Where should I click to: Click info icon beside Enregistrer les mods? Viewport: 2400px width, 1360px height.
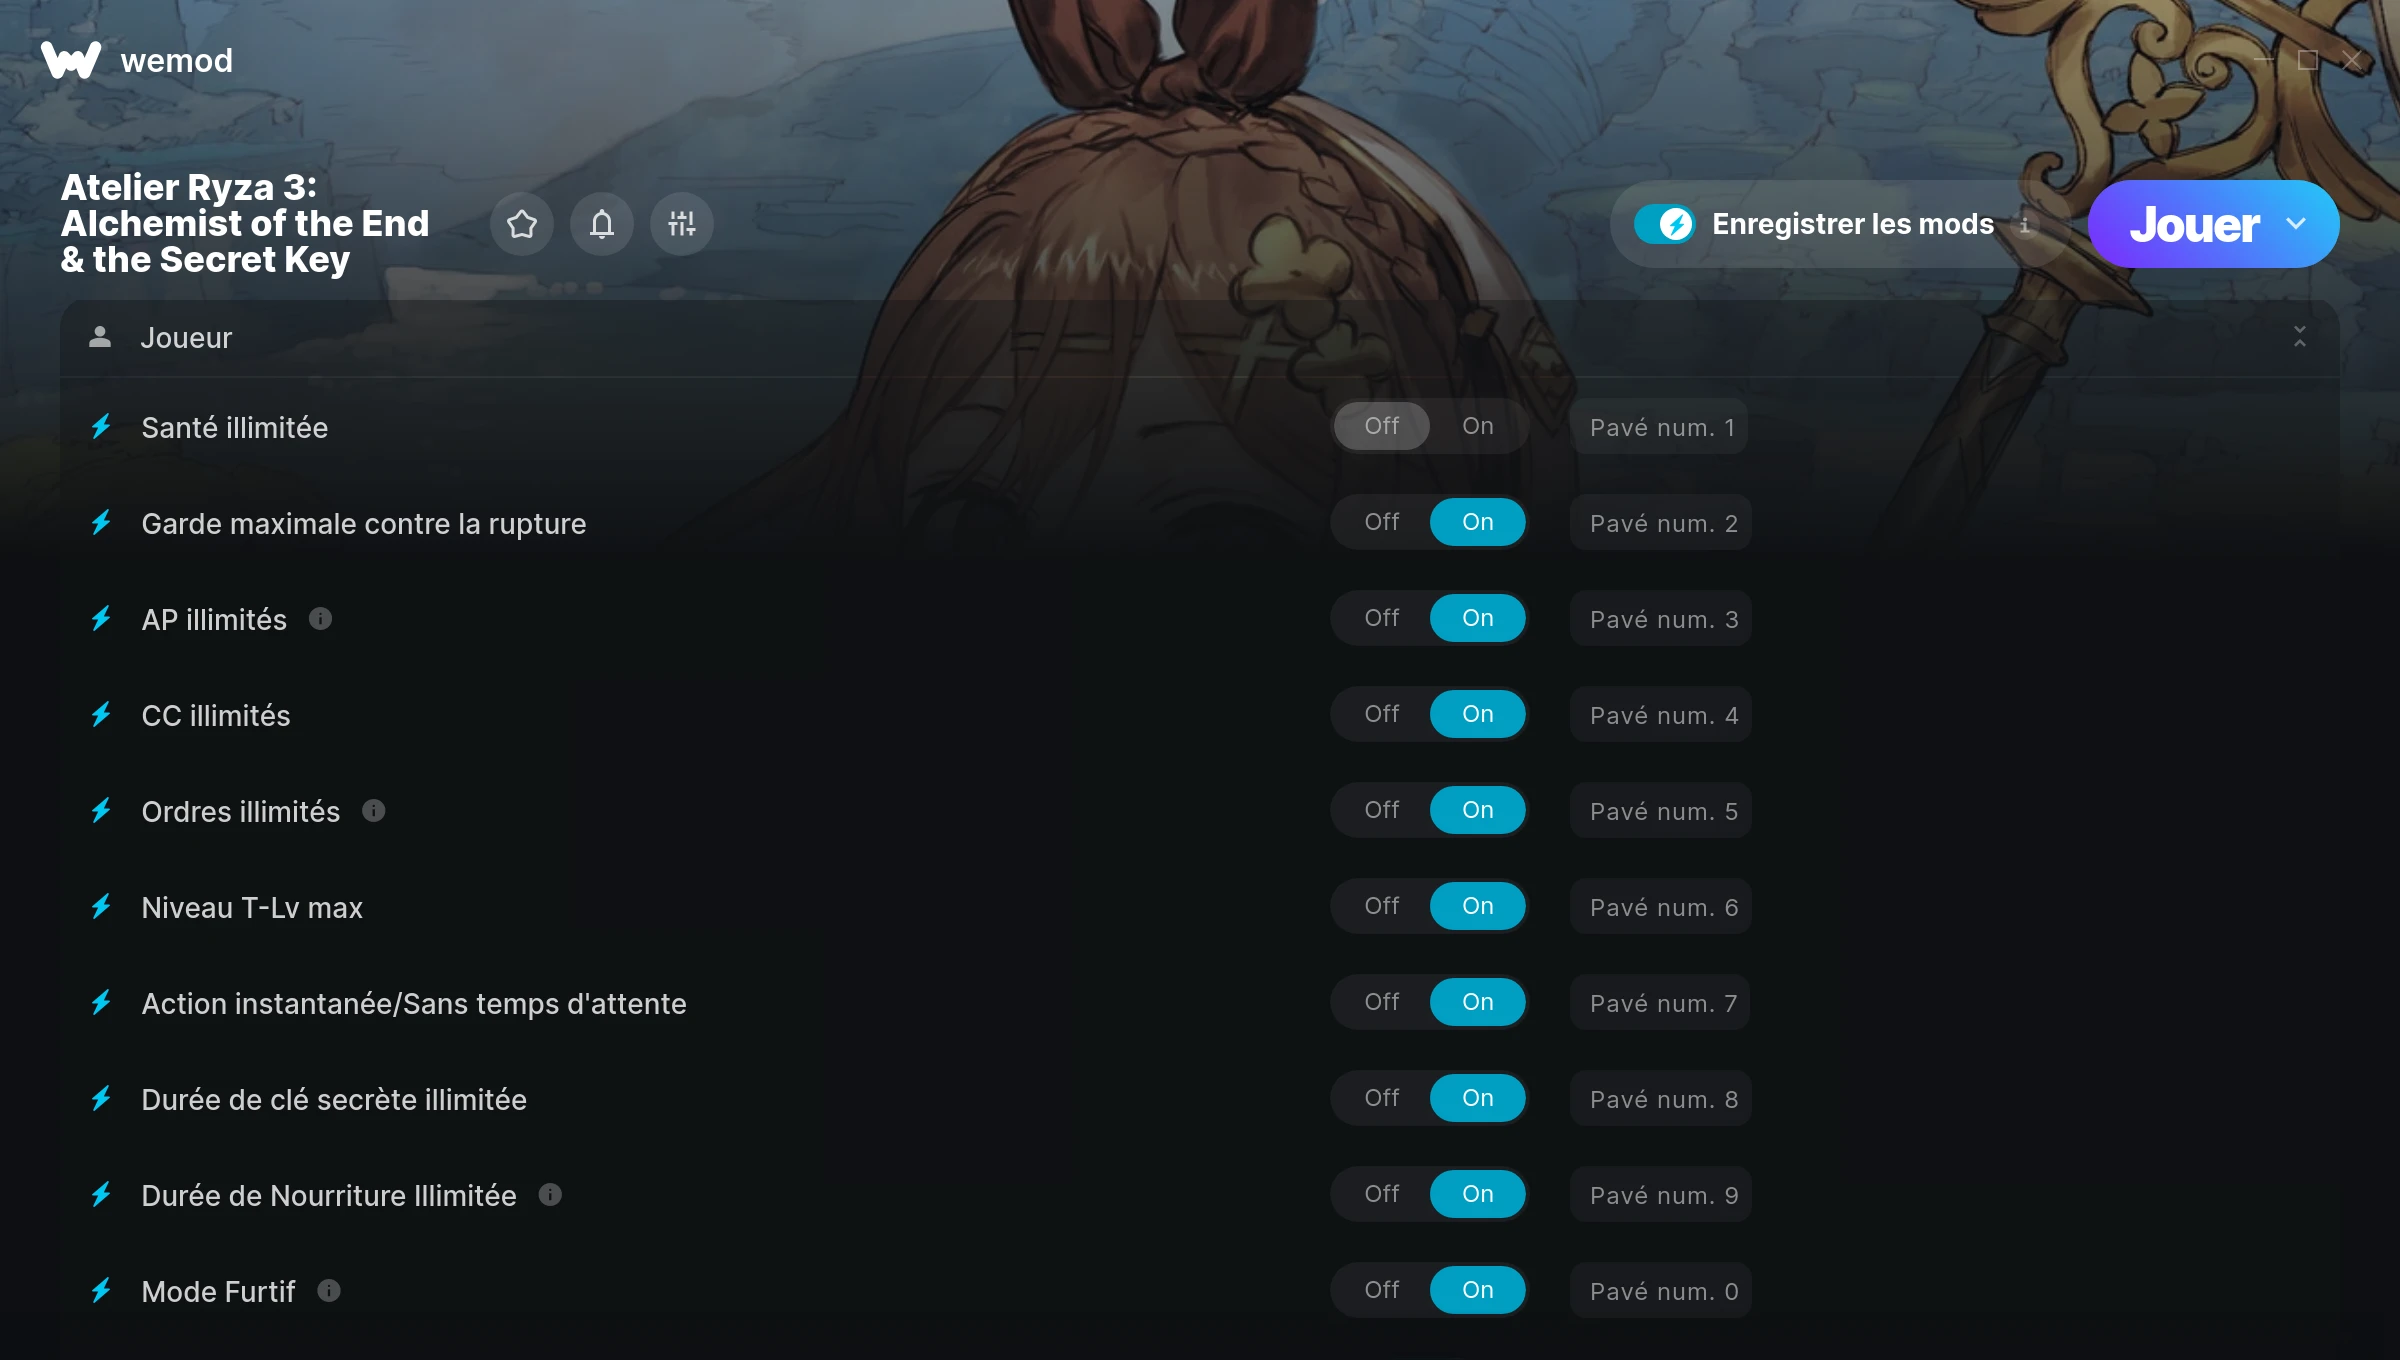point(2025,225)
